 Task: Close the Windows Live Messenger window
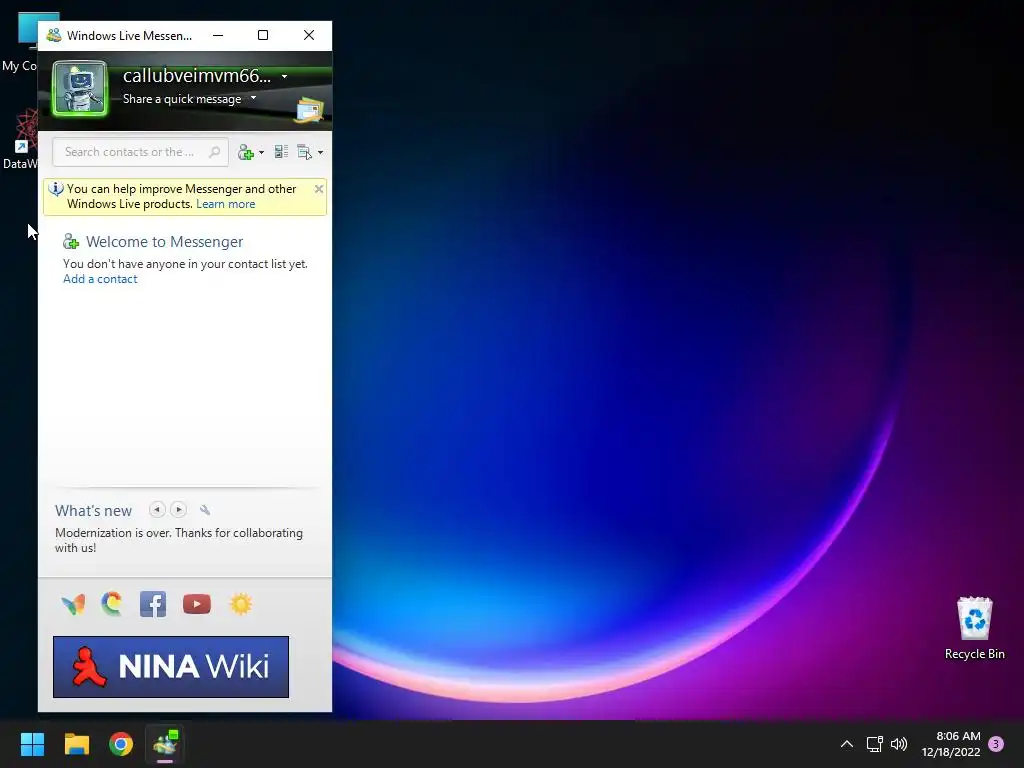click(x=309, y=35)
